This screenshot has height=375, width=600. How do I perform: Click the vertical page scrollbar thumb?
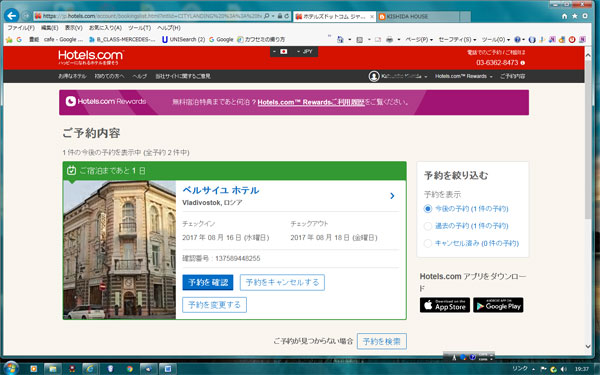tap(588, 140)
